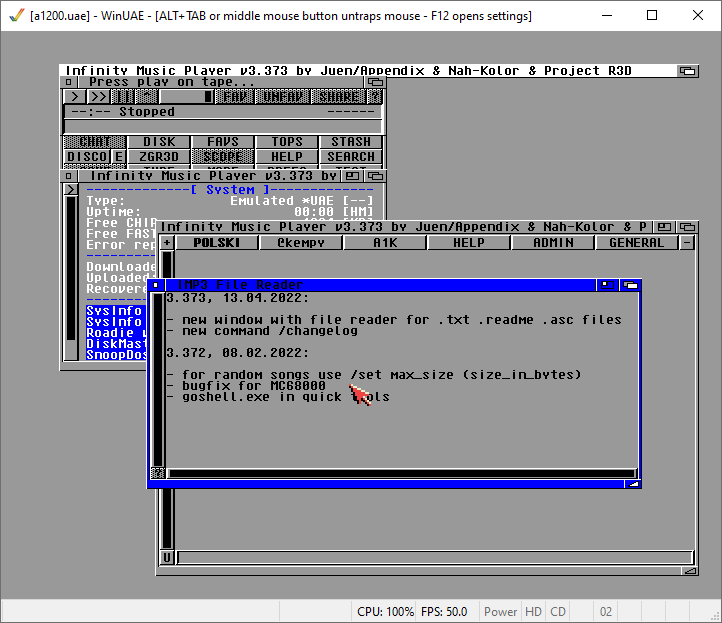Image resolution: width=722 pixels, height=623 pixels.
Task: Click the '3.372, 08.02.2022:' changelog heading
Action: (237, 353)
